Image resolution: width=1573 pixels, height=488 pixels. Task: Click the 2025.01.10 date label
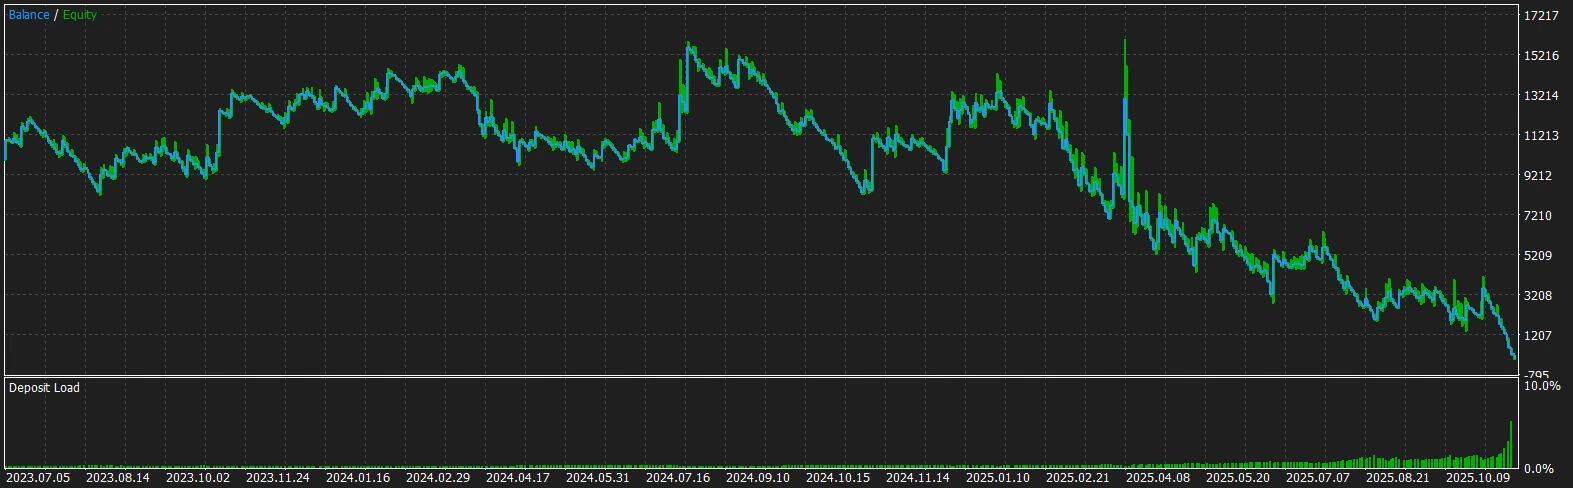(998, 478)
